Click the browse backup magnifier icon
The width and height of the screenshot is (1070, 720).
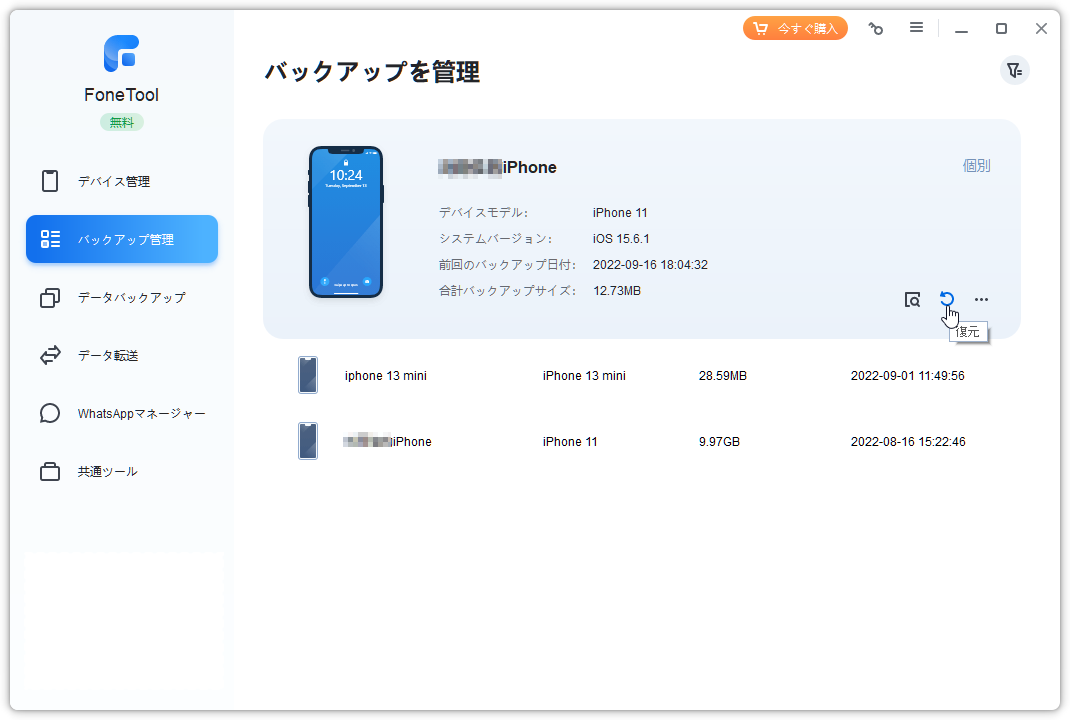[912, 299]
